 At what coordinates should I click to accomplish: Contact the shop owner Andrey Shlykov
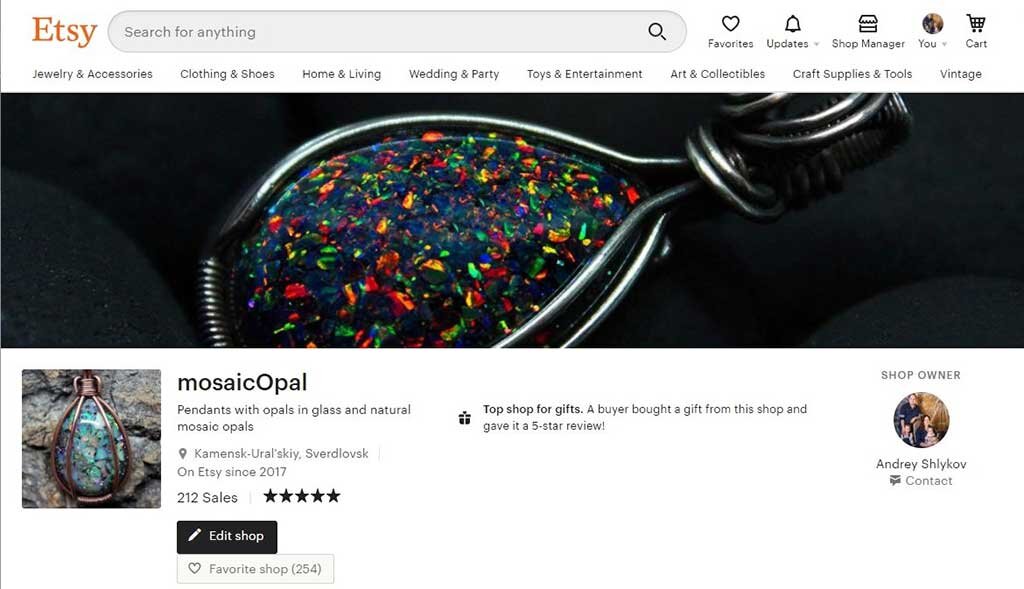[x=921, y=481]
